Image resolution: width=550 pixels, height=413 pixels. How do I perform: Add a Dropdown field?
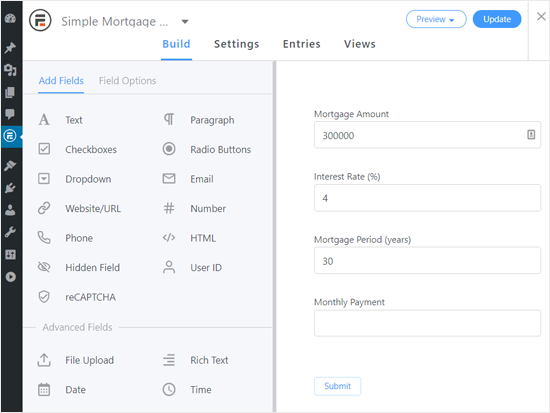click(74, 179)
